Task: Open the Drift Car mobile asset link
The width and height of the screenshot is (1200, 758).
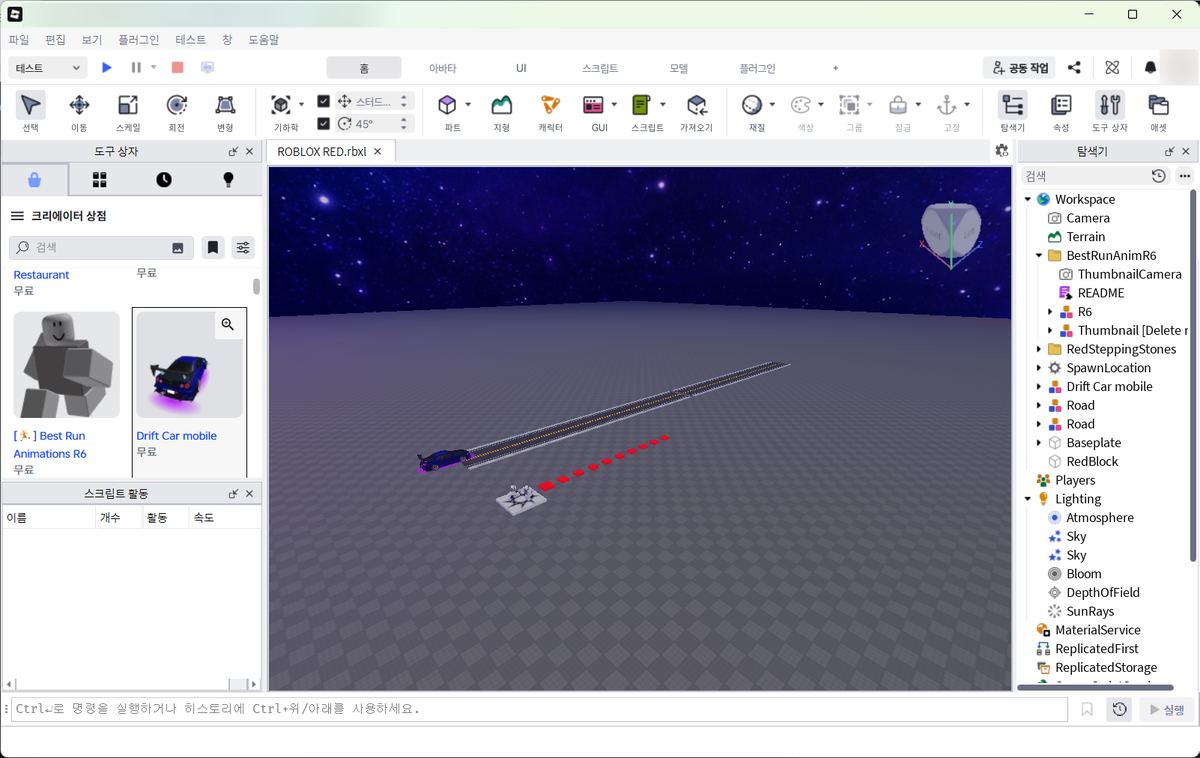Action: pyautogui.click(x=176, y=436)
